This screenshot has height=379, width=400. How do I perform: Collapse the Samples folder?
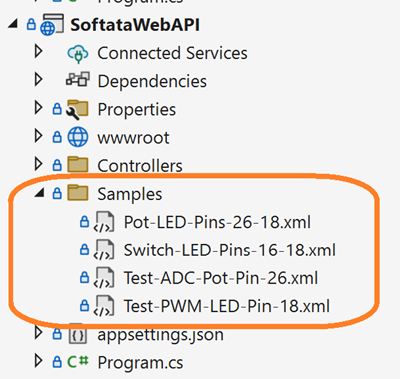[40, 192]
